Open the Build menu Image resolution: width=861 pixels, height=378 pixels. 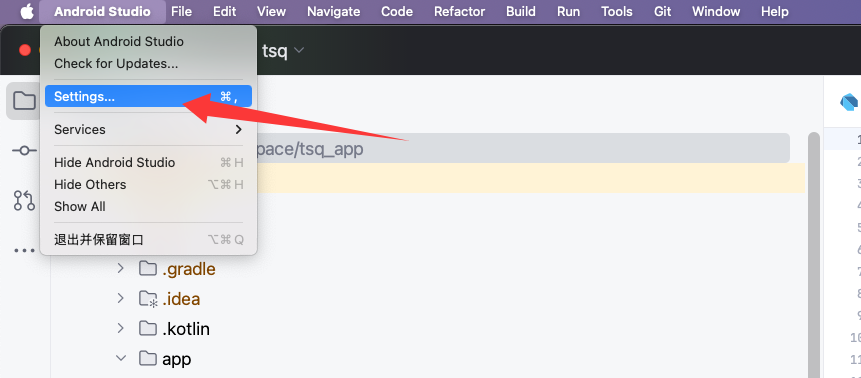[521, 12]
